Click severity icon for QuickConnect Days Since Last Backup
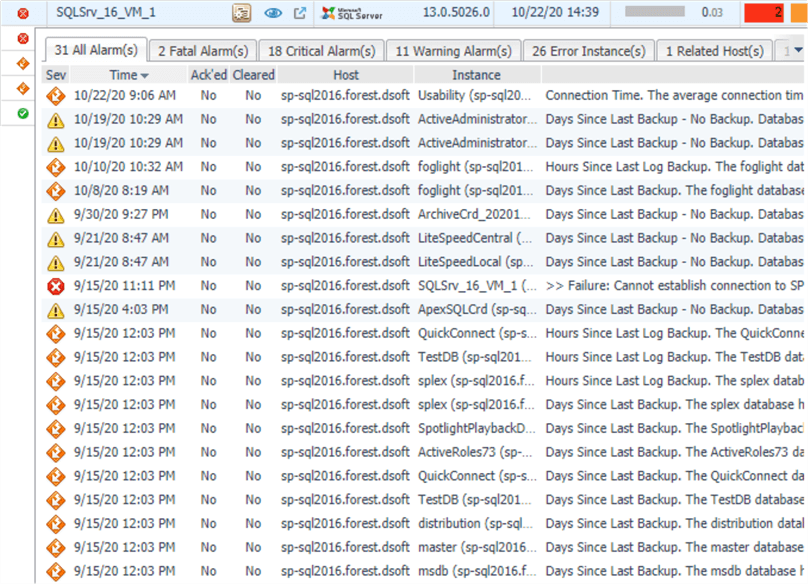Image resolution: width=808 pixels, height=584 pixels. tap(56, 476)
